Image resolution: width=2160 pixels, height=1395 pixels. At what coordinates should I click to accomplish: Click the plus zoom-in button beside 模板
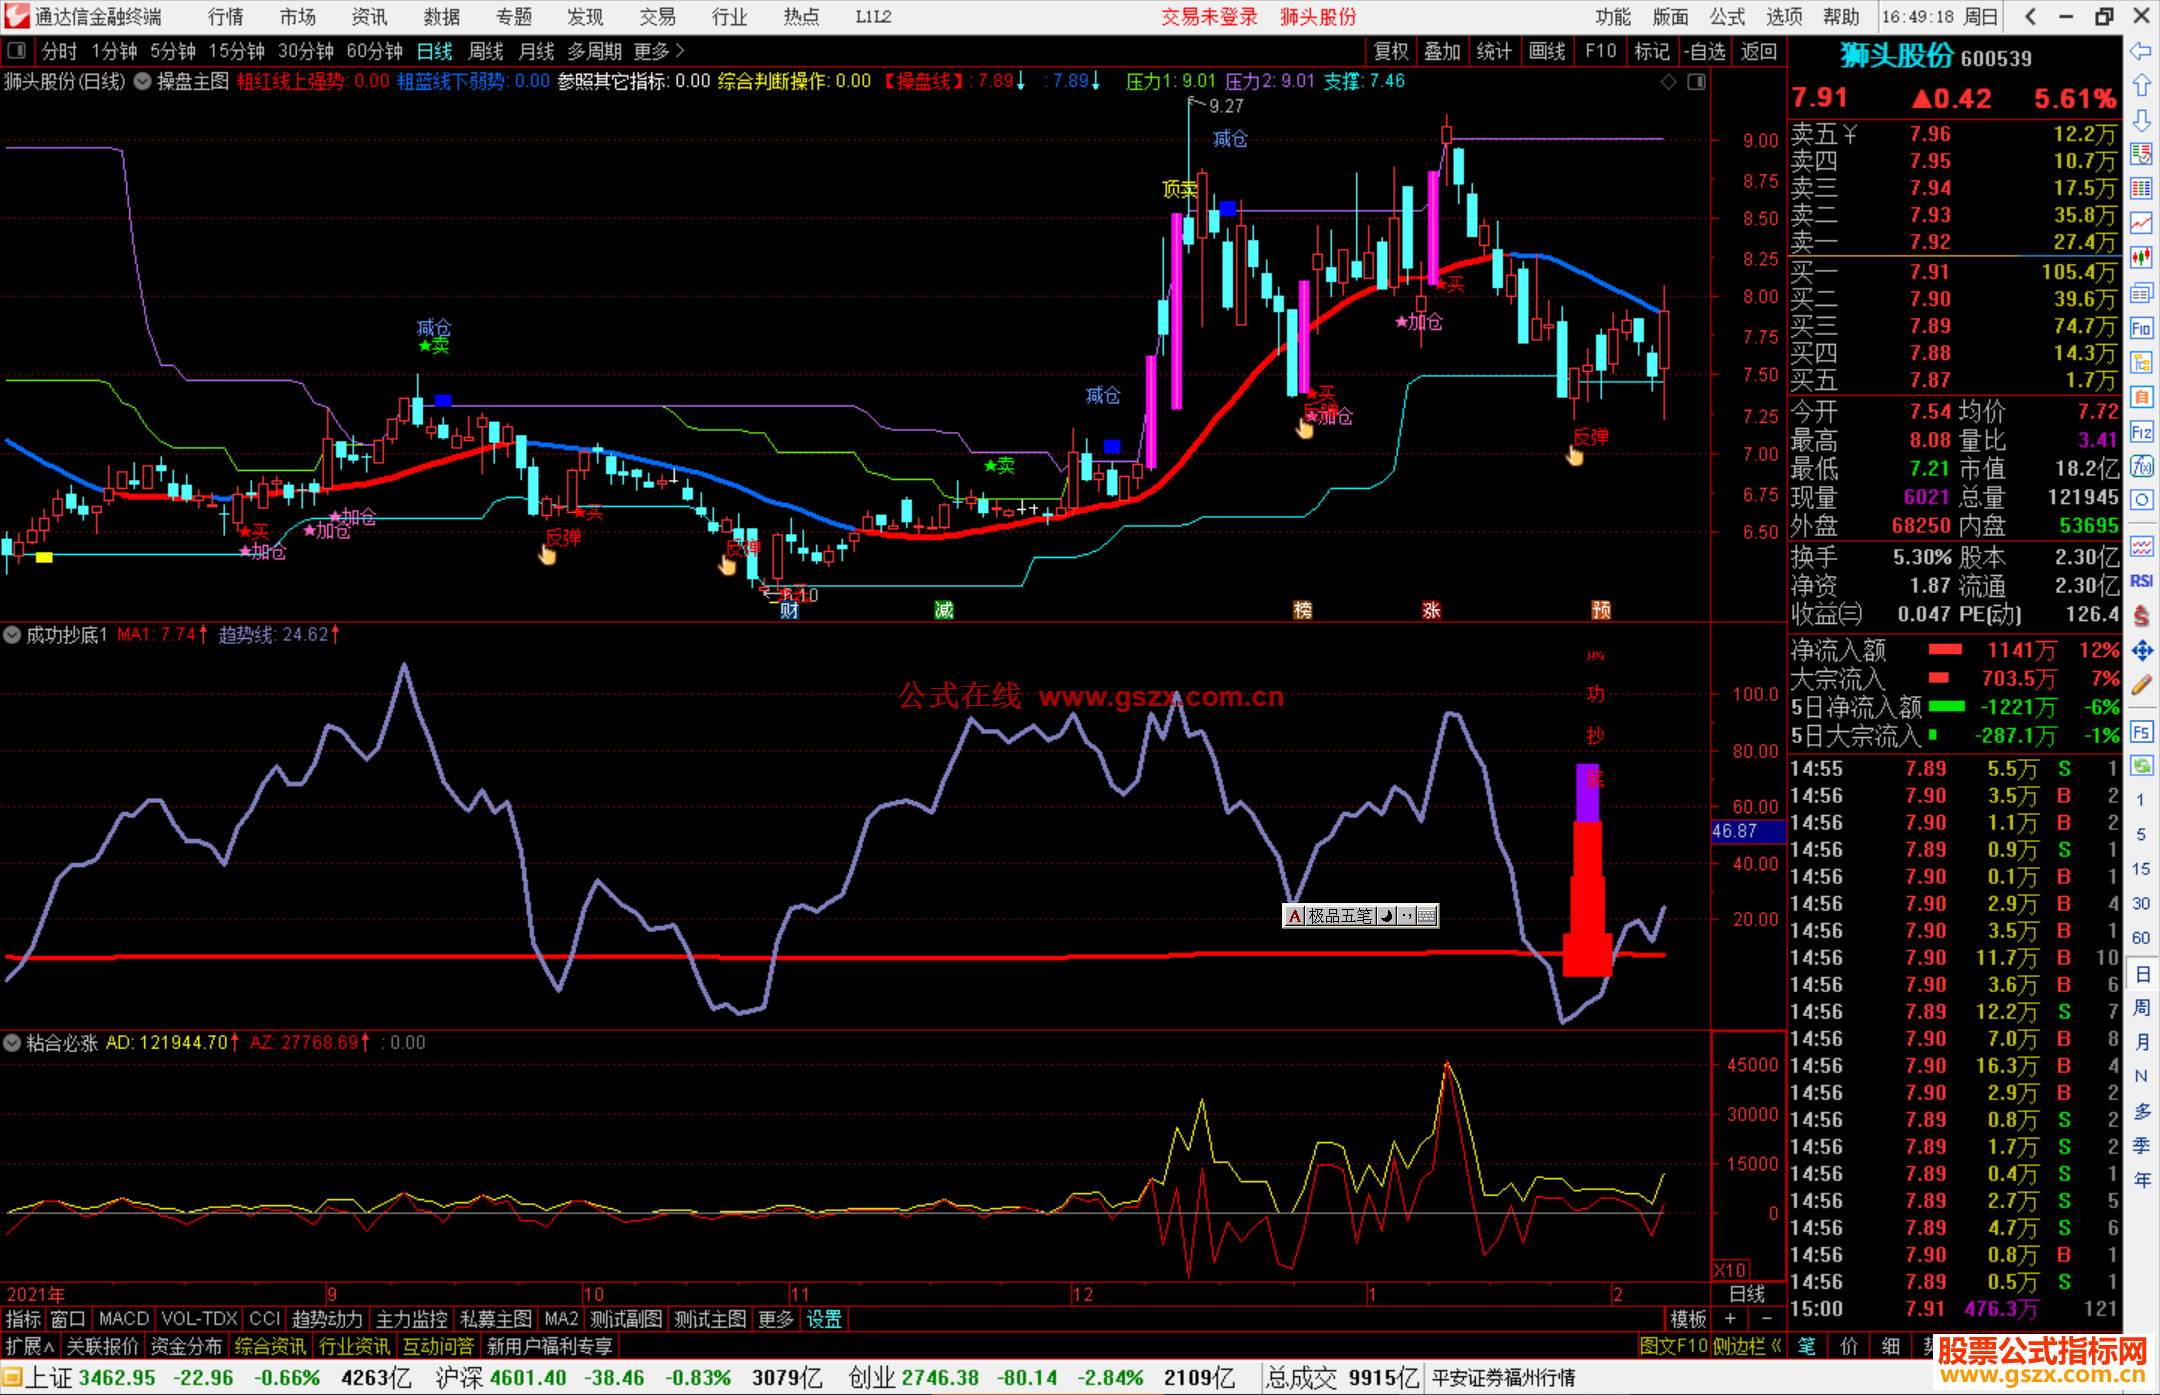(1730, 1319)
